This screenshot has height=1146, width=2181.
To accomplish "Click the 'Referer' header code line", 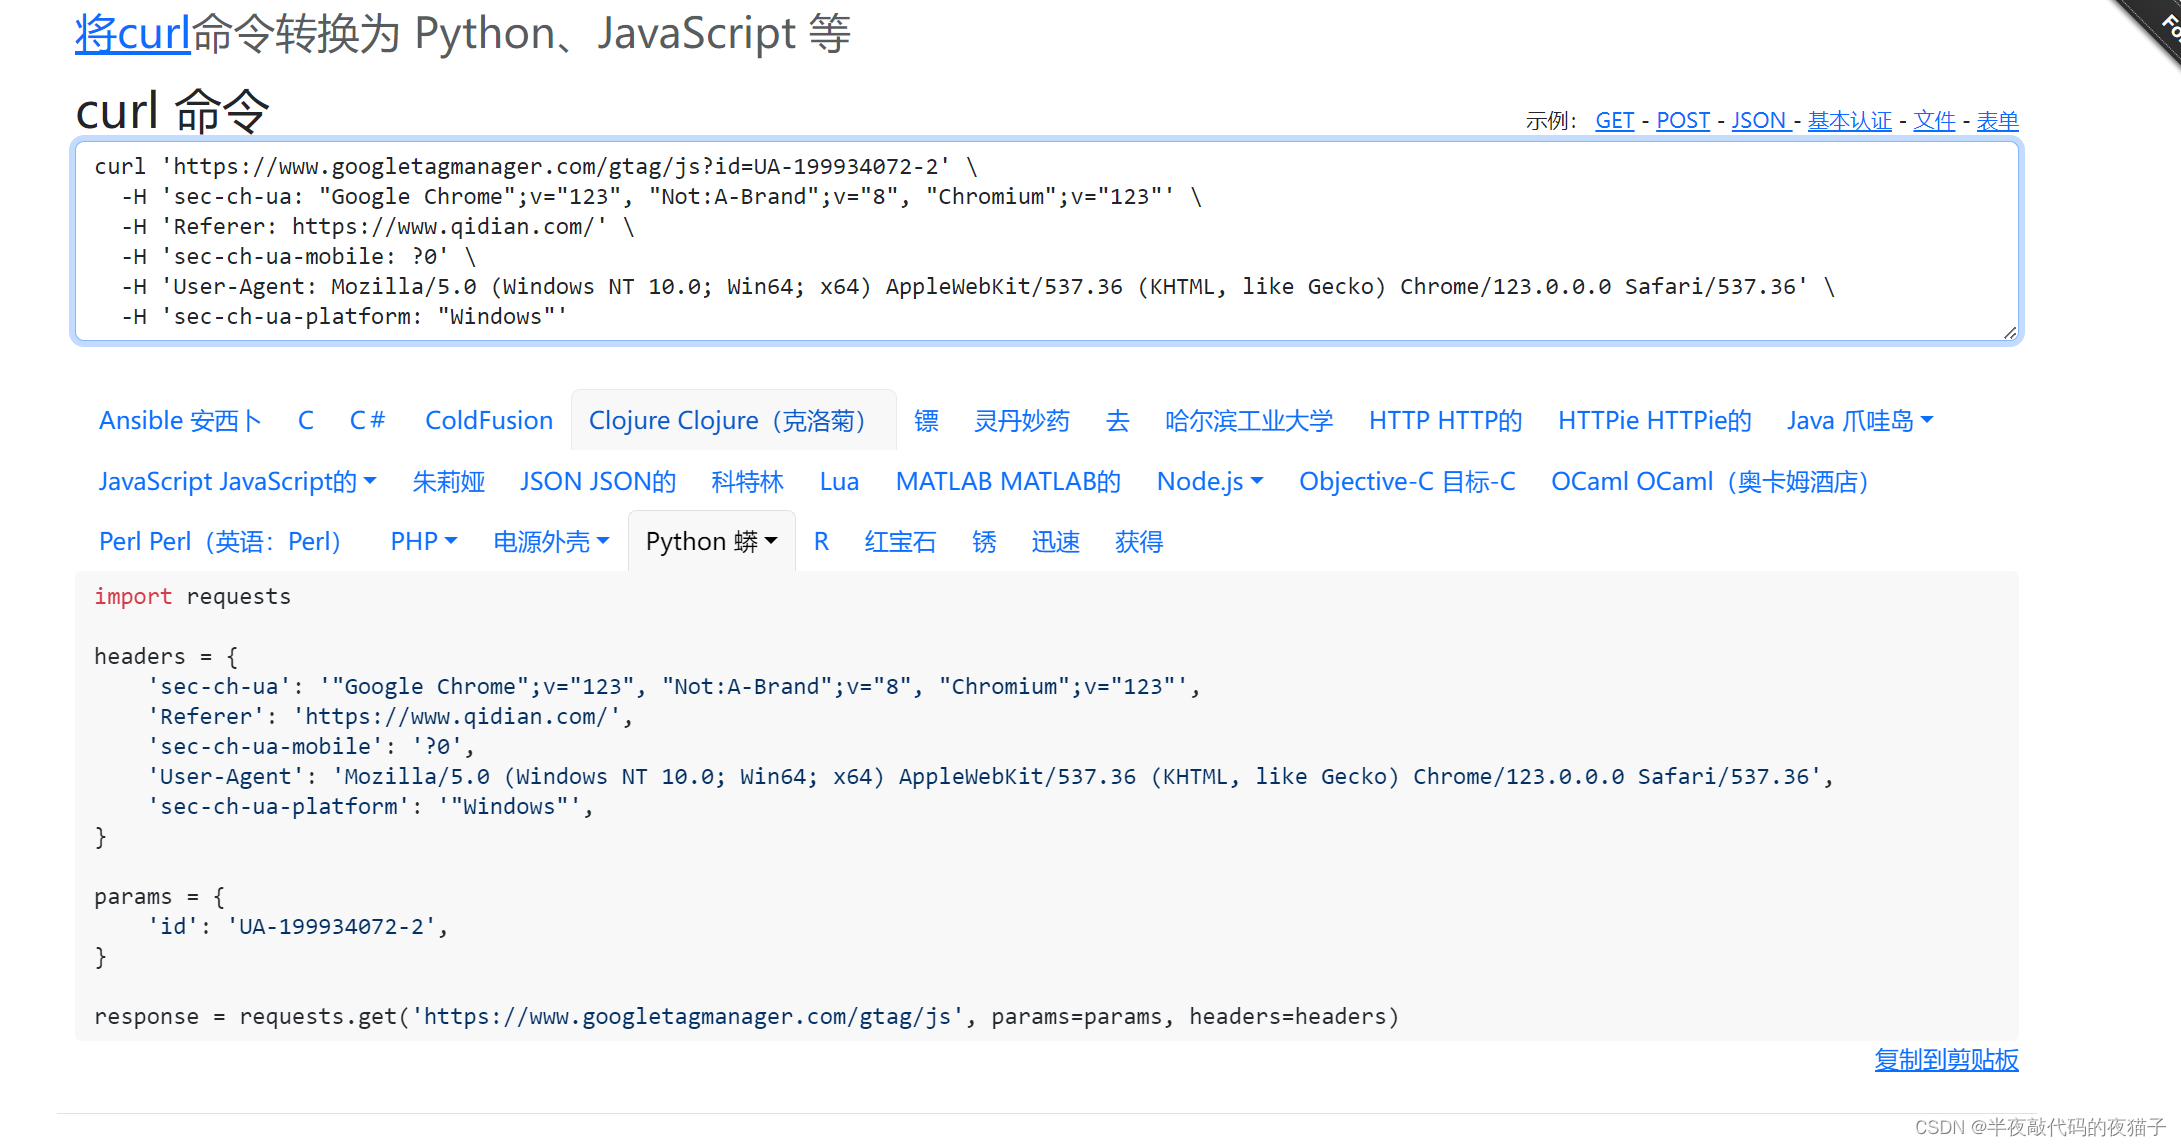I will click(390, 717).
